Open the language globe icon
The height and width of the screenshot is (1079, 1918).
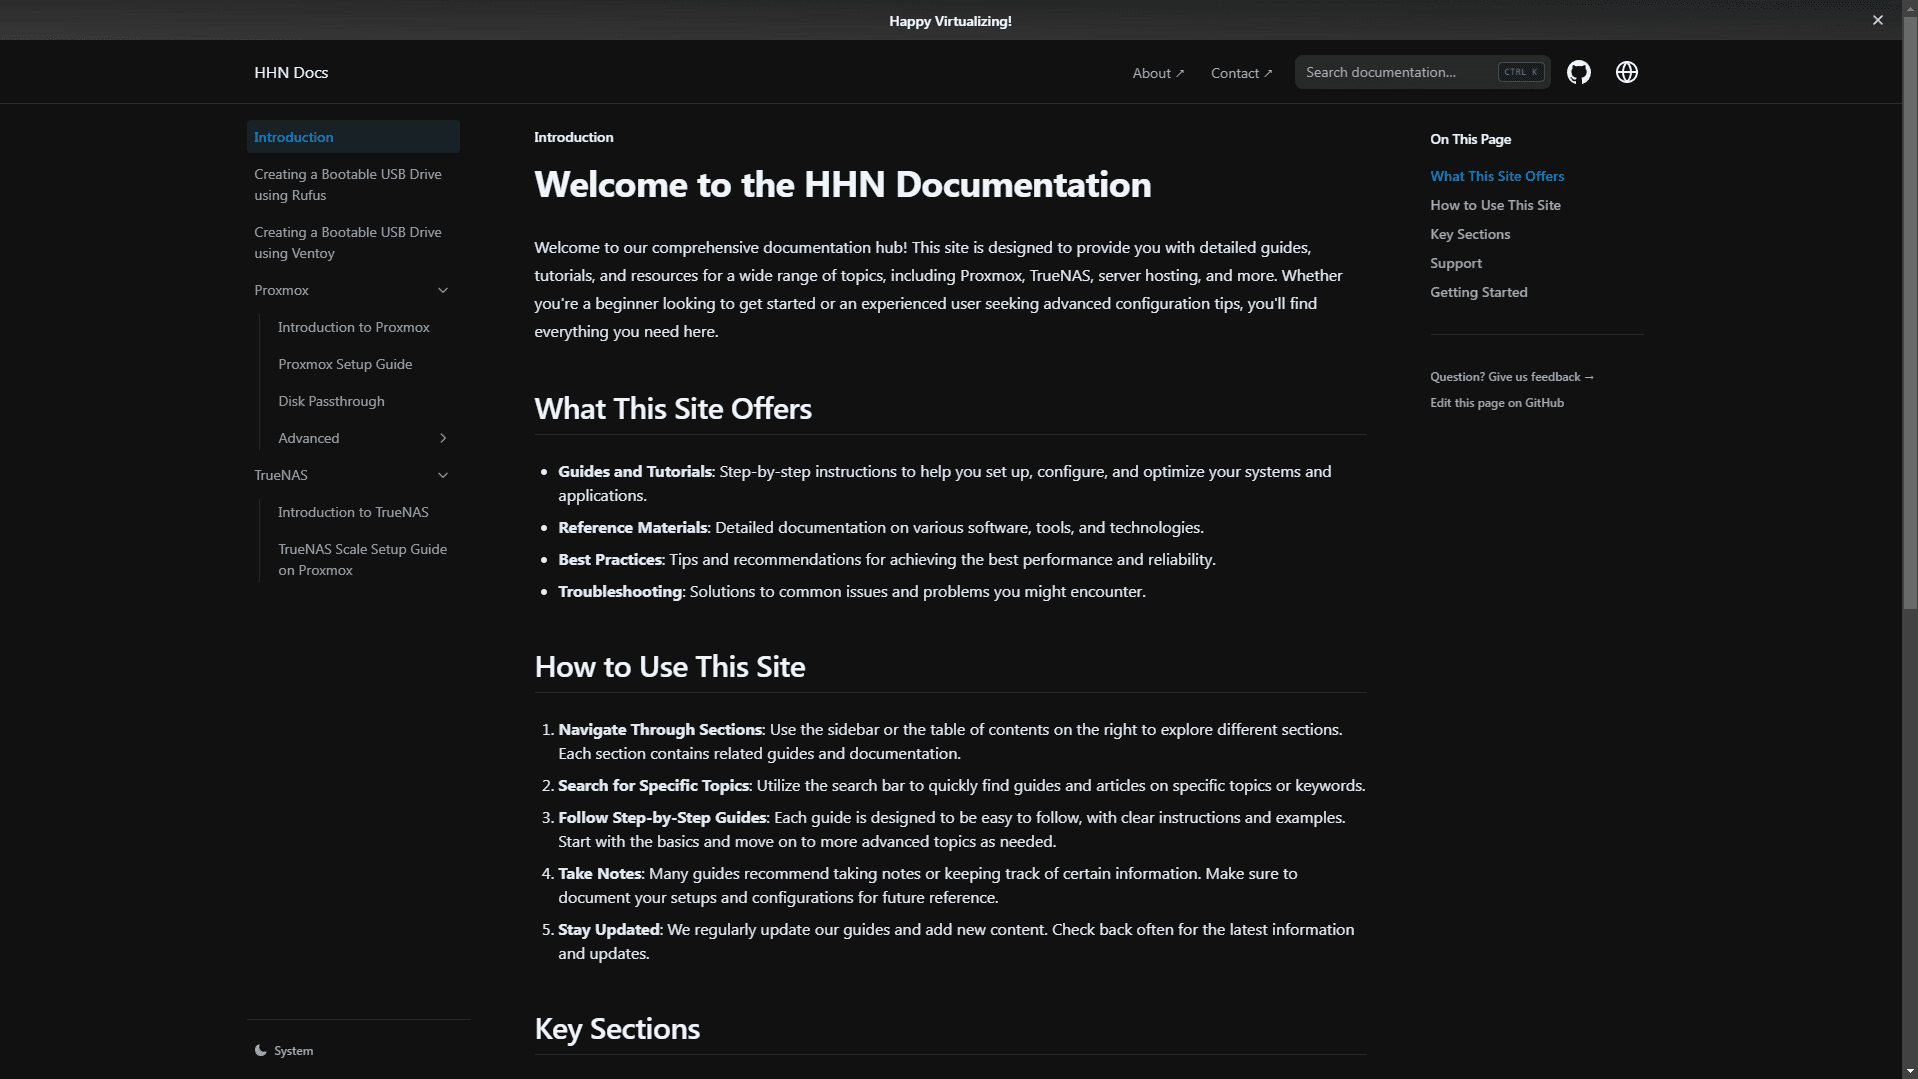point(1625,71)
